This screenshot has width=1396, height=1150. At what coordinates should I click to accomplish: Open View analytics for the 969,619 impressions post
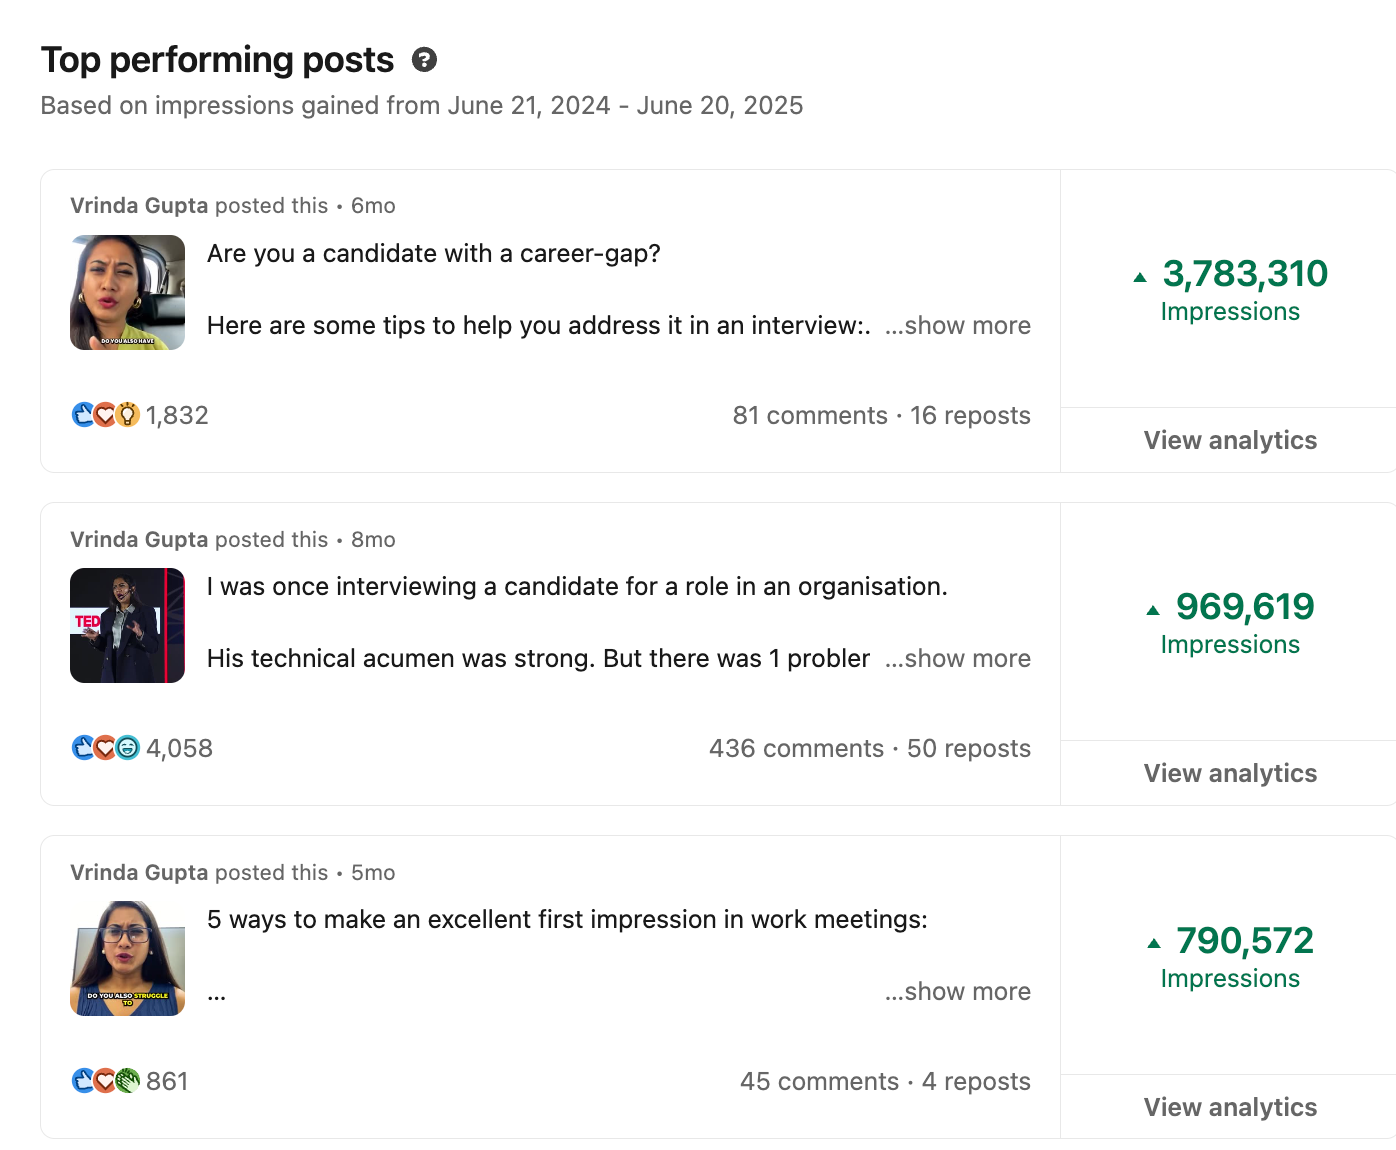(x=1230, y=774)
